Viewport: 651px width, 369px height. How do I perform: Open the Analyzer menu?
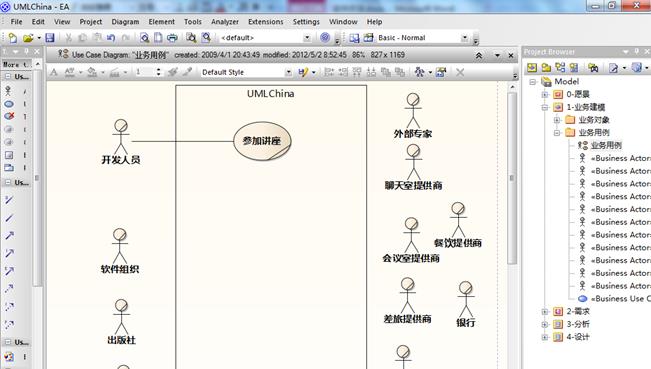click(225, 22)
